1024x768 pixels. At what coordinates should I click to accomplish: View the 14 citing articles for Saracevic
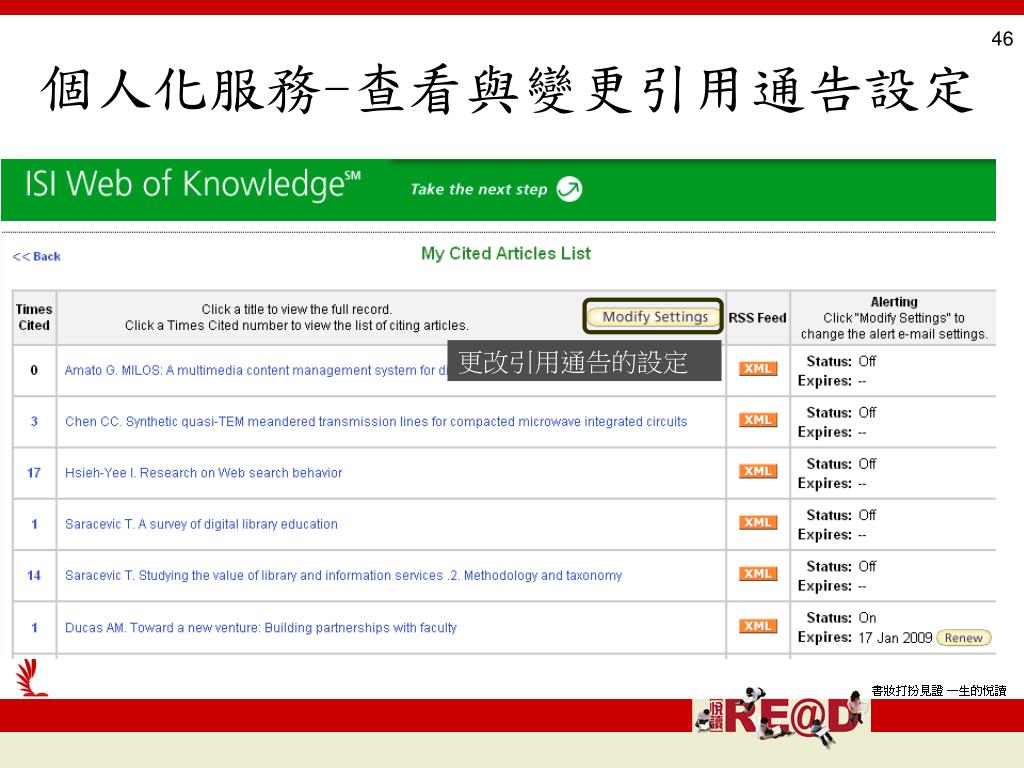click(34, 575)
